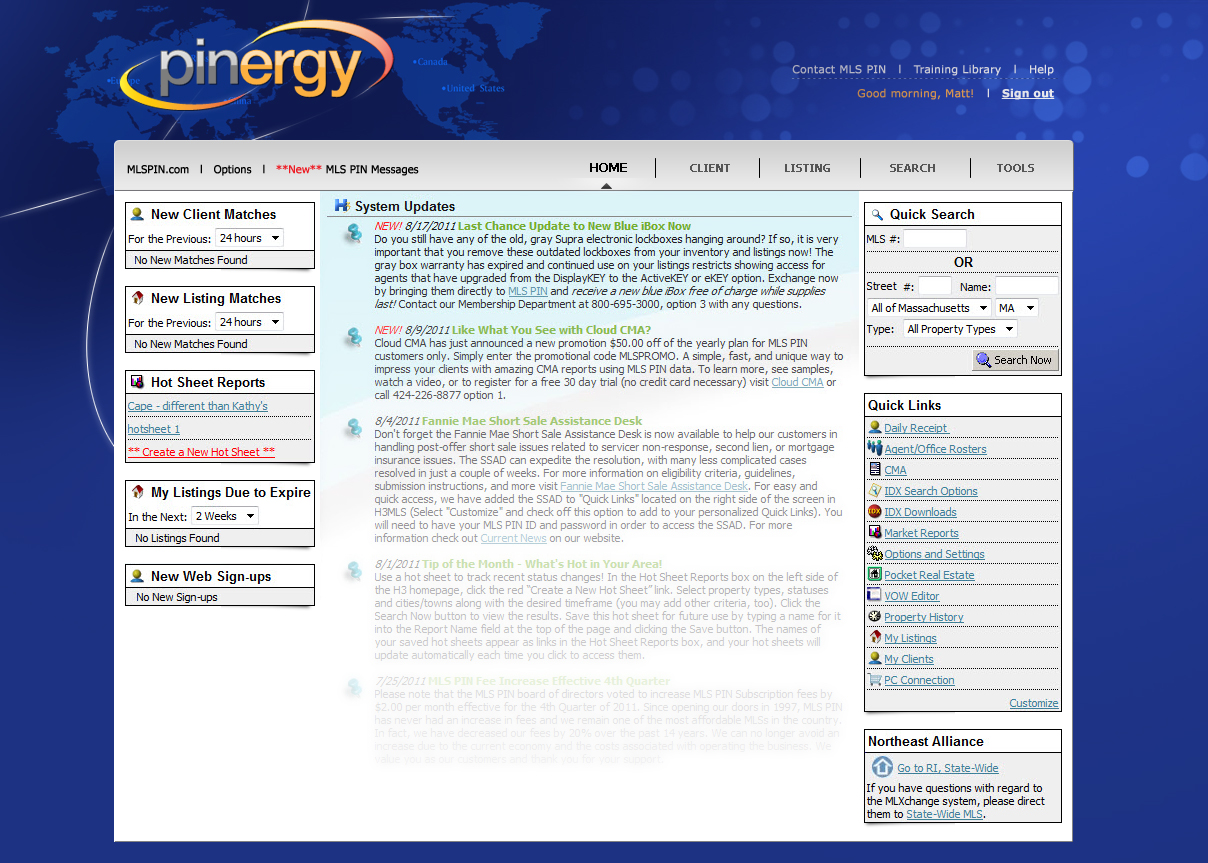Click Create a New Hot Sheet link
Image resolution: width=1208 pixels, height=863 pixels.
(x=201, y=452)
